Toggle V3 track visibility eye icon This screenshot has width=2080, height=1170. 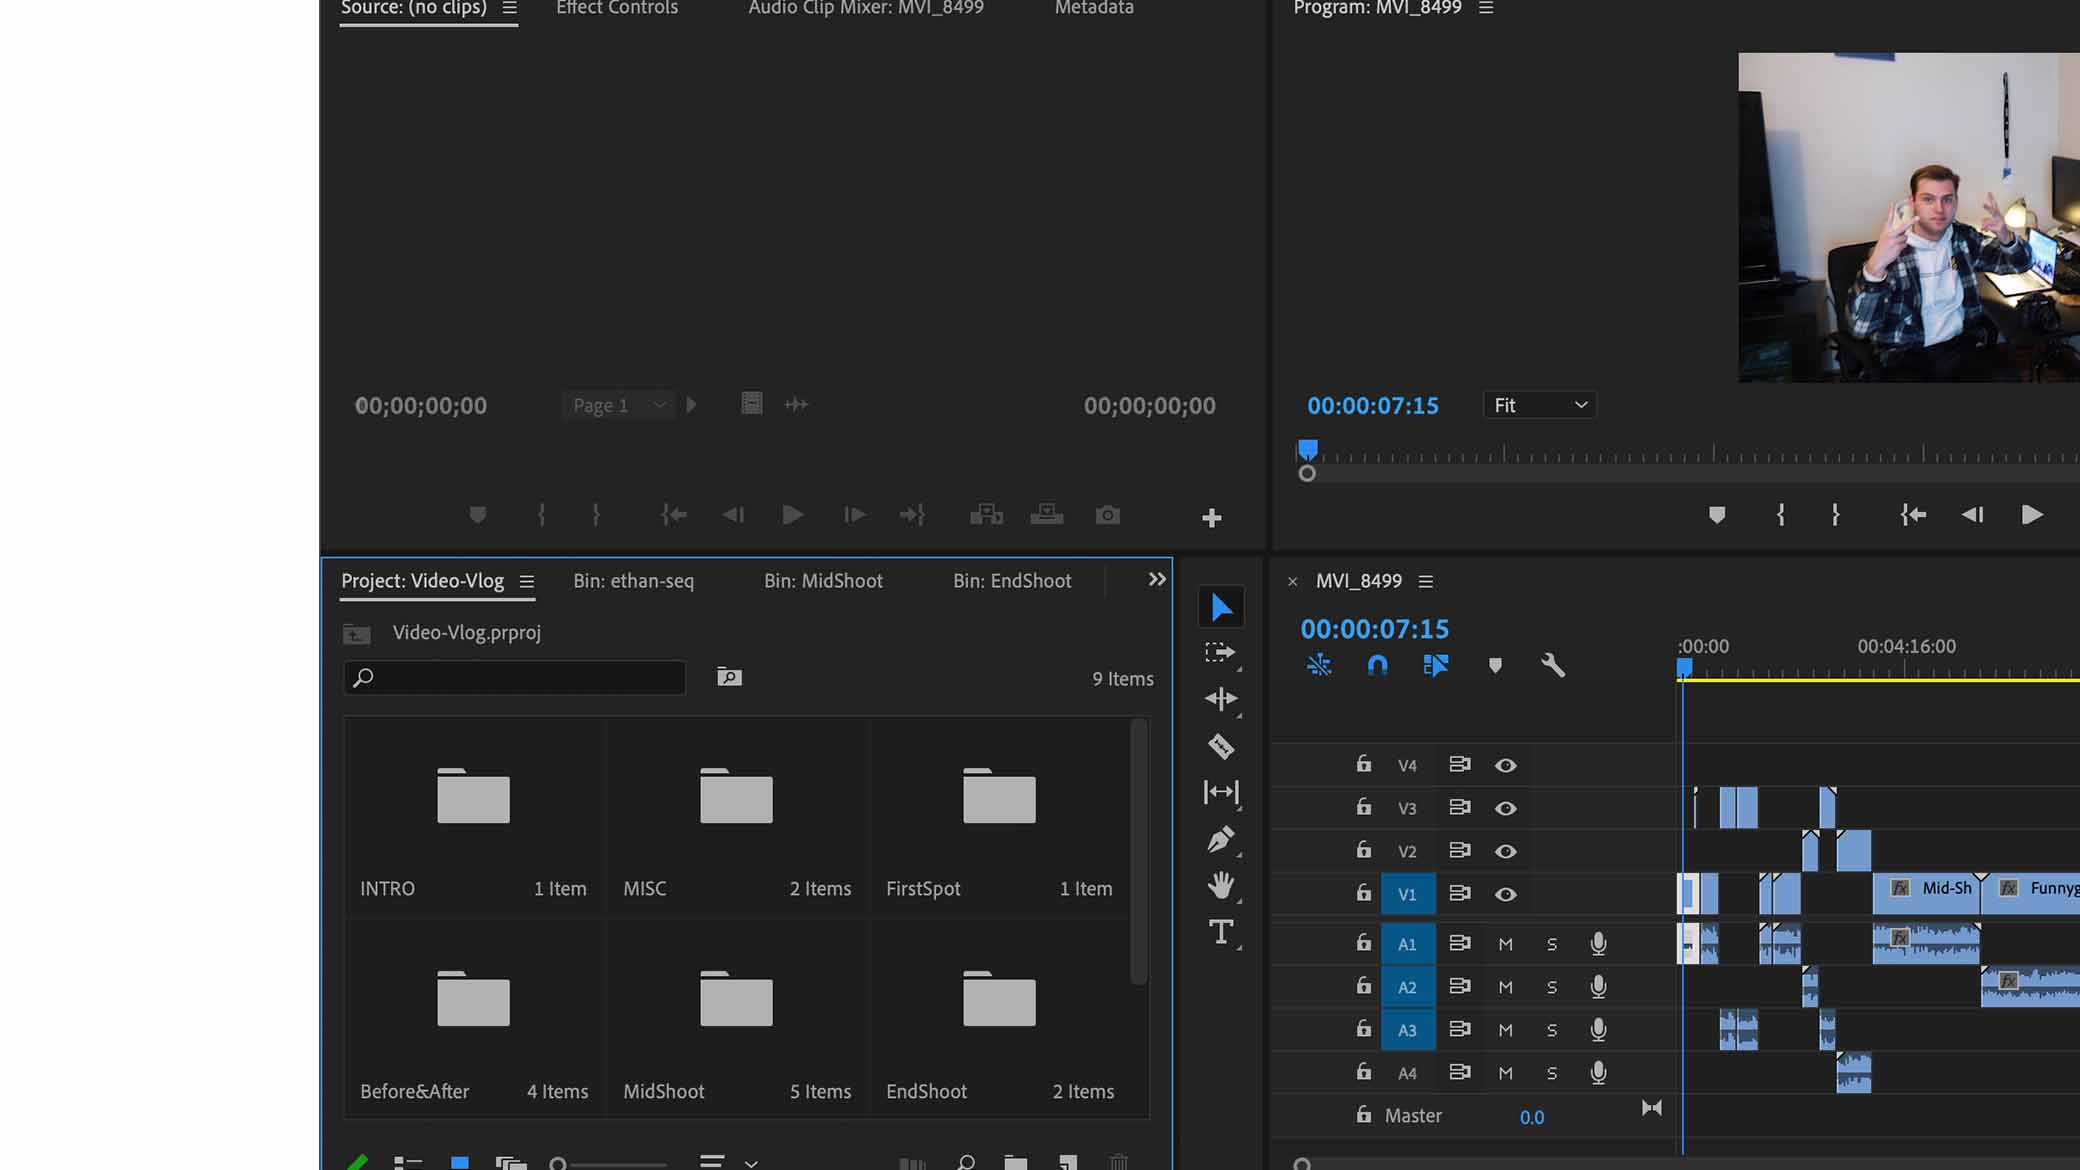click(1506, 807)
